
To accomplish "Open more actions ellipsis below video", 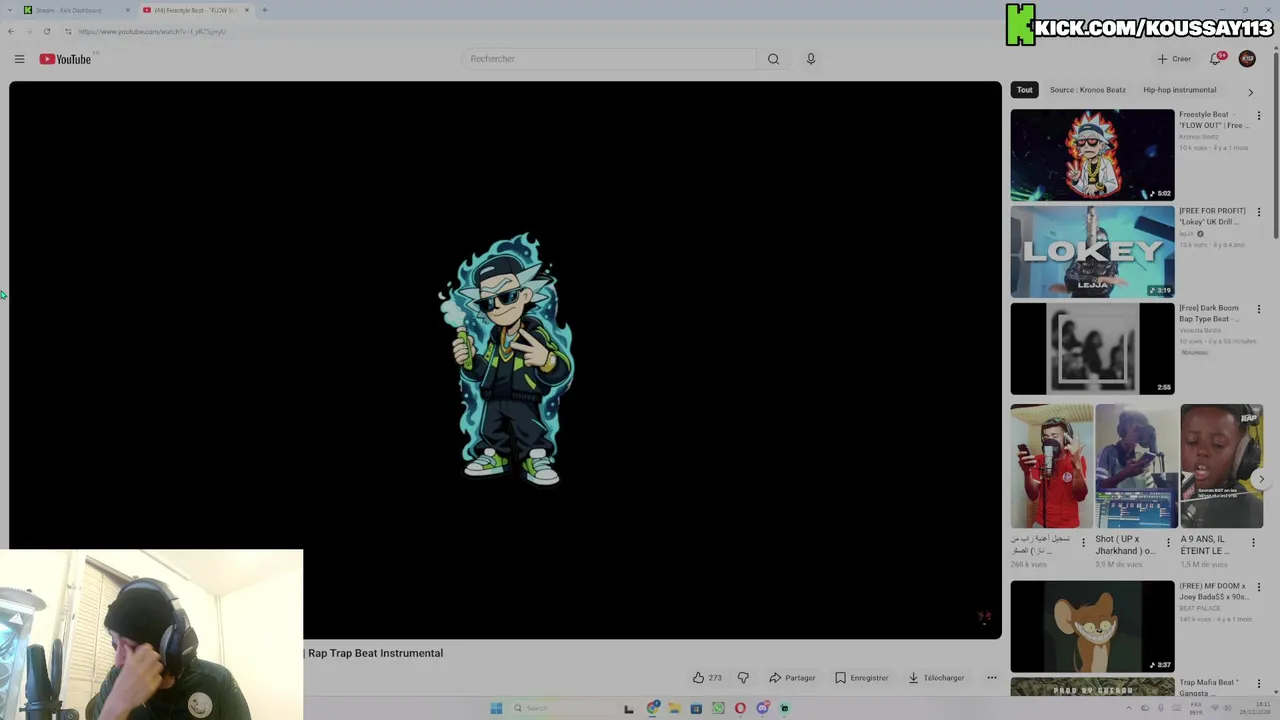I will pos(992,678).
